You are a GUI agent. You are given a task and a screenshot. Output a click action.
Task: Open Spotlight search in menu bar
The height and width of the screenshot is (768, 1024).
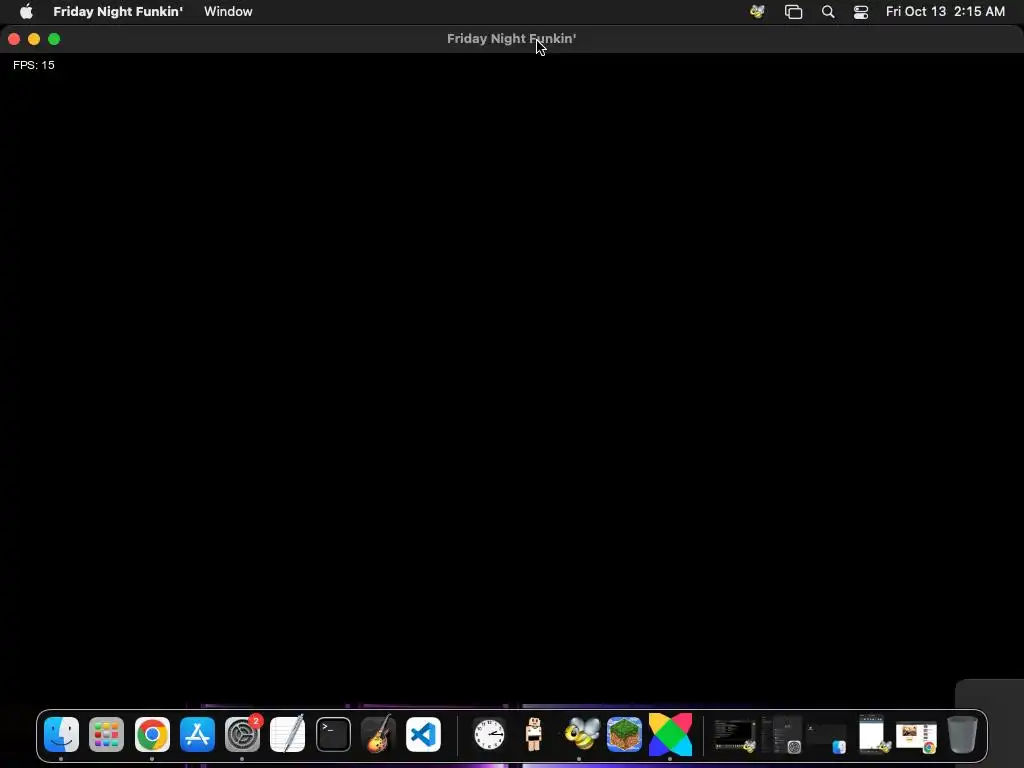point(828,12)
